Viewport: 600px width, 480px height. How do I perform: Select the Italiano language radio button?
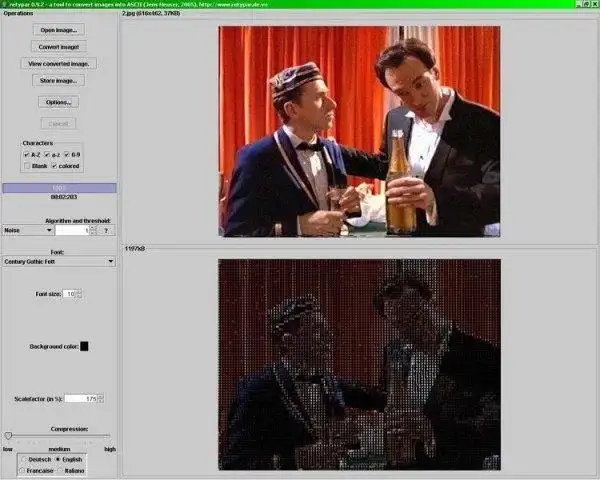[x=60, y=470]
